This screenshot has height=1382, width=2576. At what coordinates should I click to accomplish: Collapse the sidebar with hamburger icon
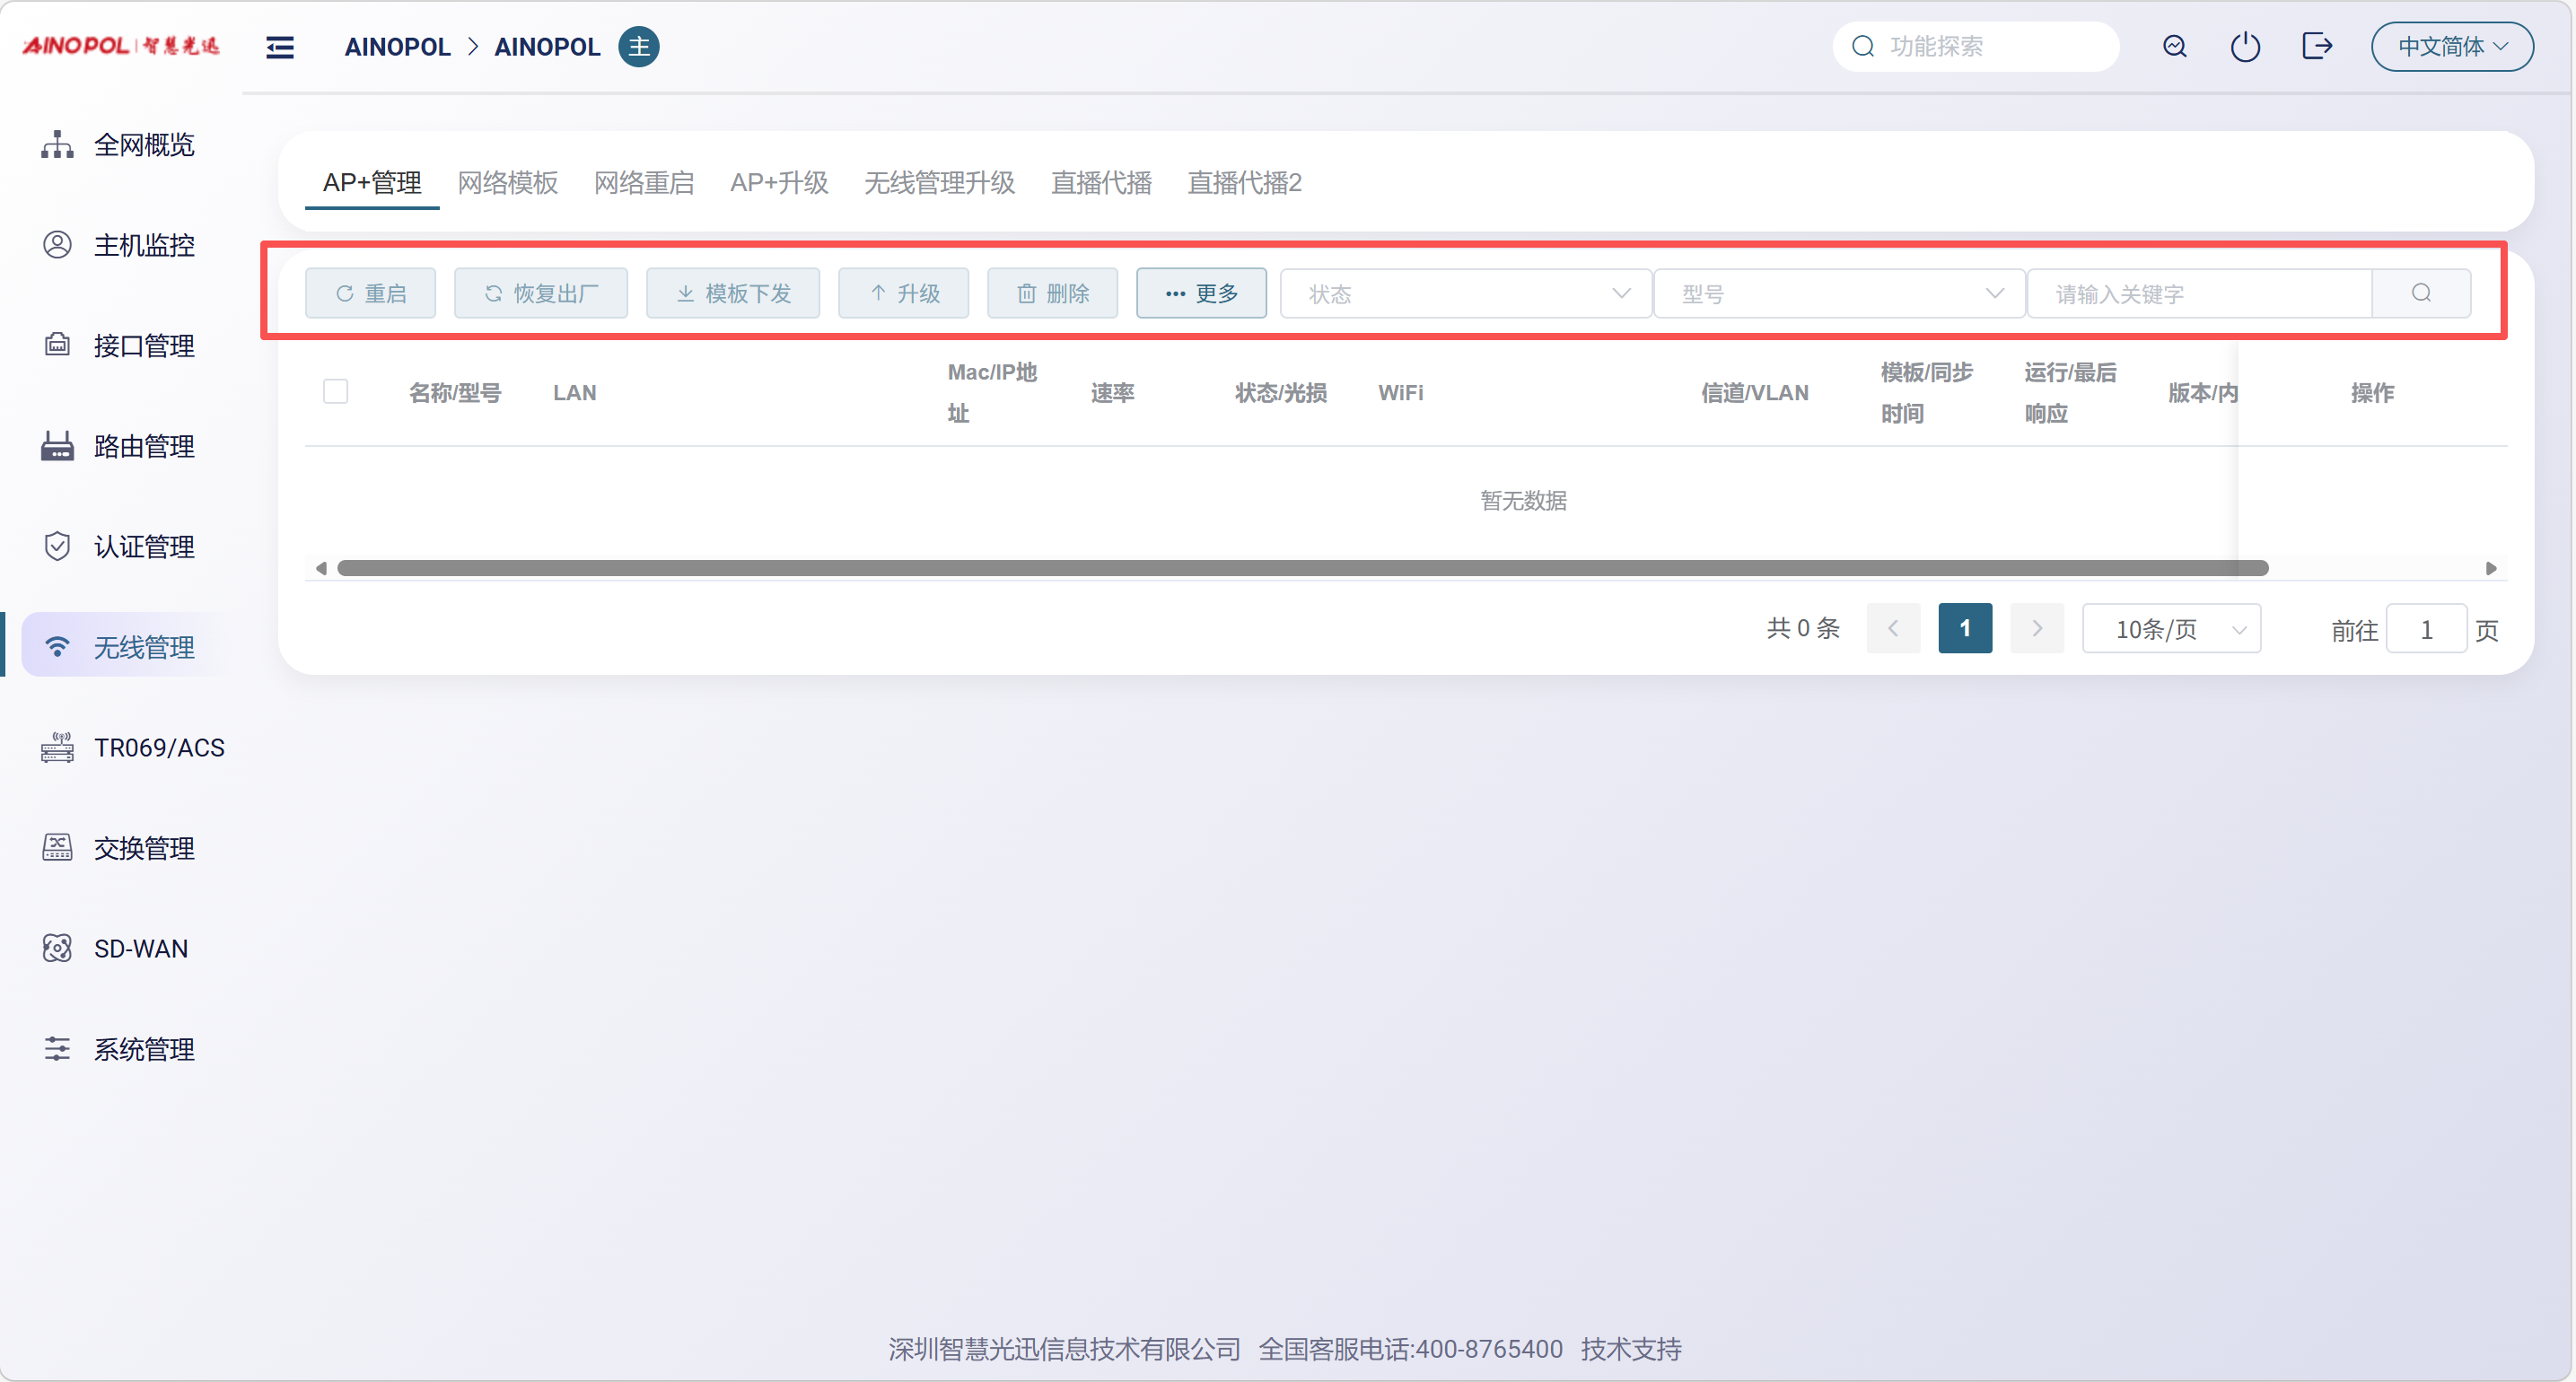pyautogui.click(x=280, y=47)
